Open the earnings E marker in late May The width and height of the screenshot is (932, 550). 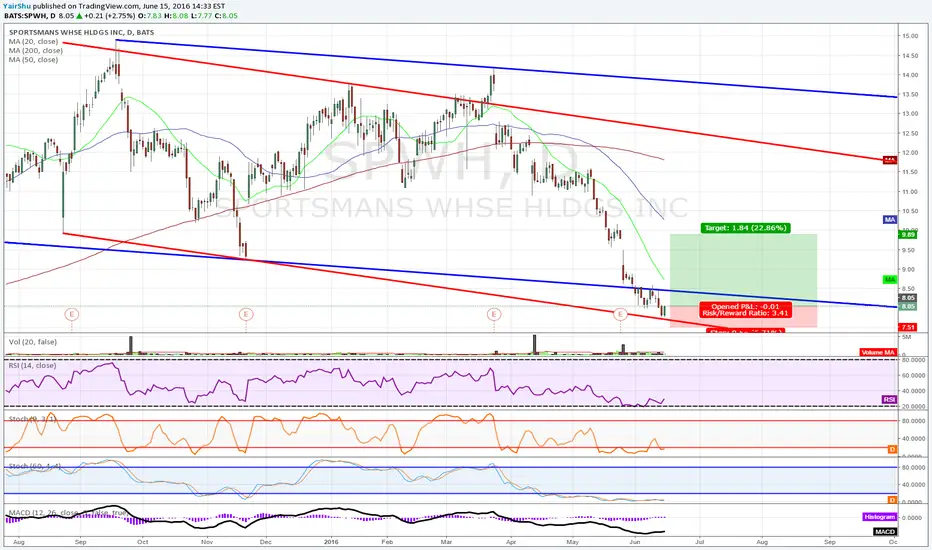(620, 314)
